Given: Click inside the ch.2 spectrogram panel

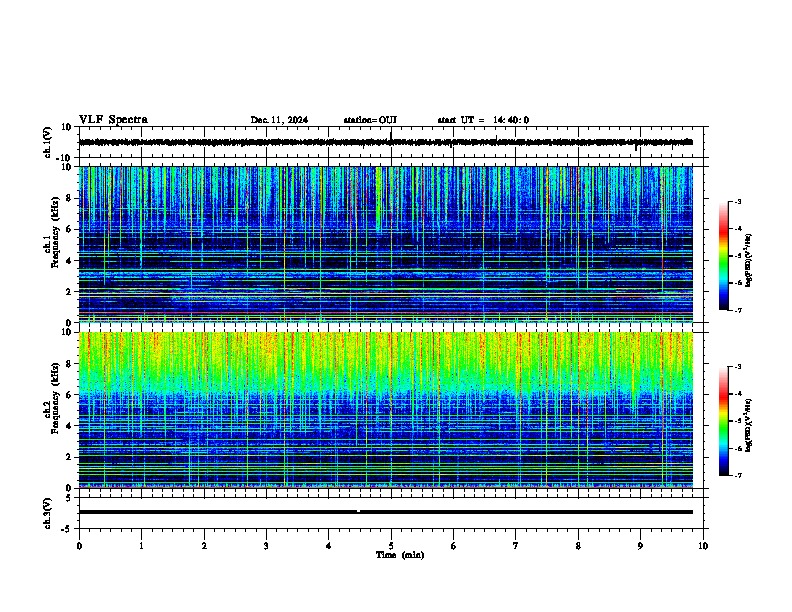Looking at the screenshot, I should click(x=386, y=410).
